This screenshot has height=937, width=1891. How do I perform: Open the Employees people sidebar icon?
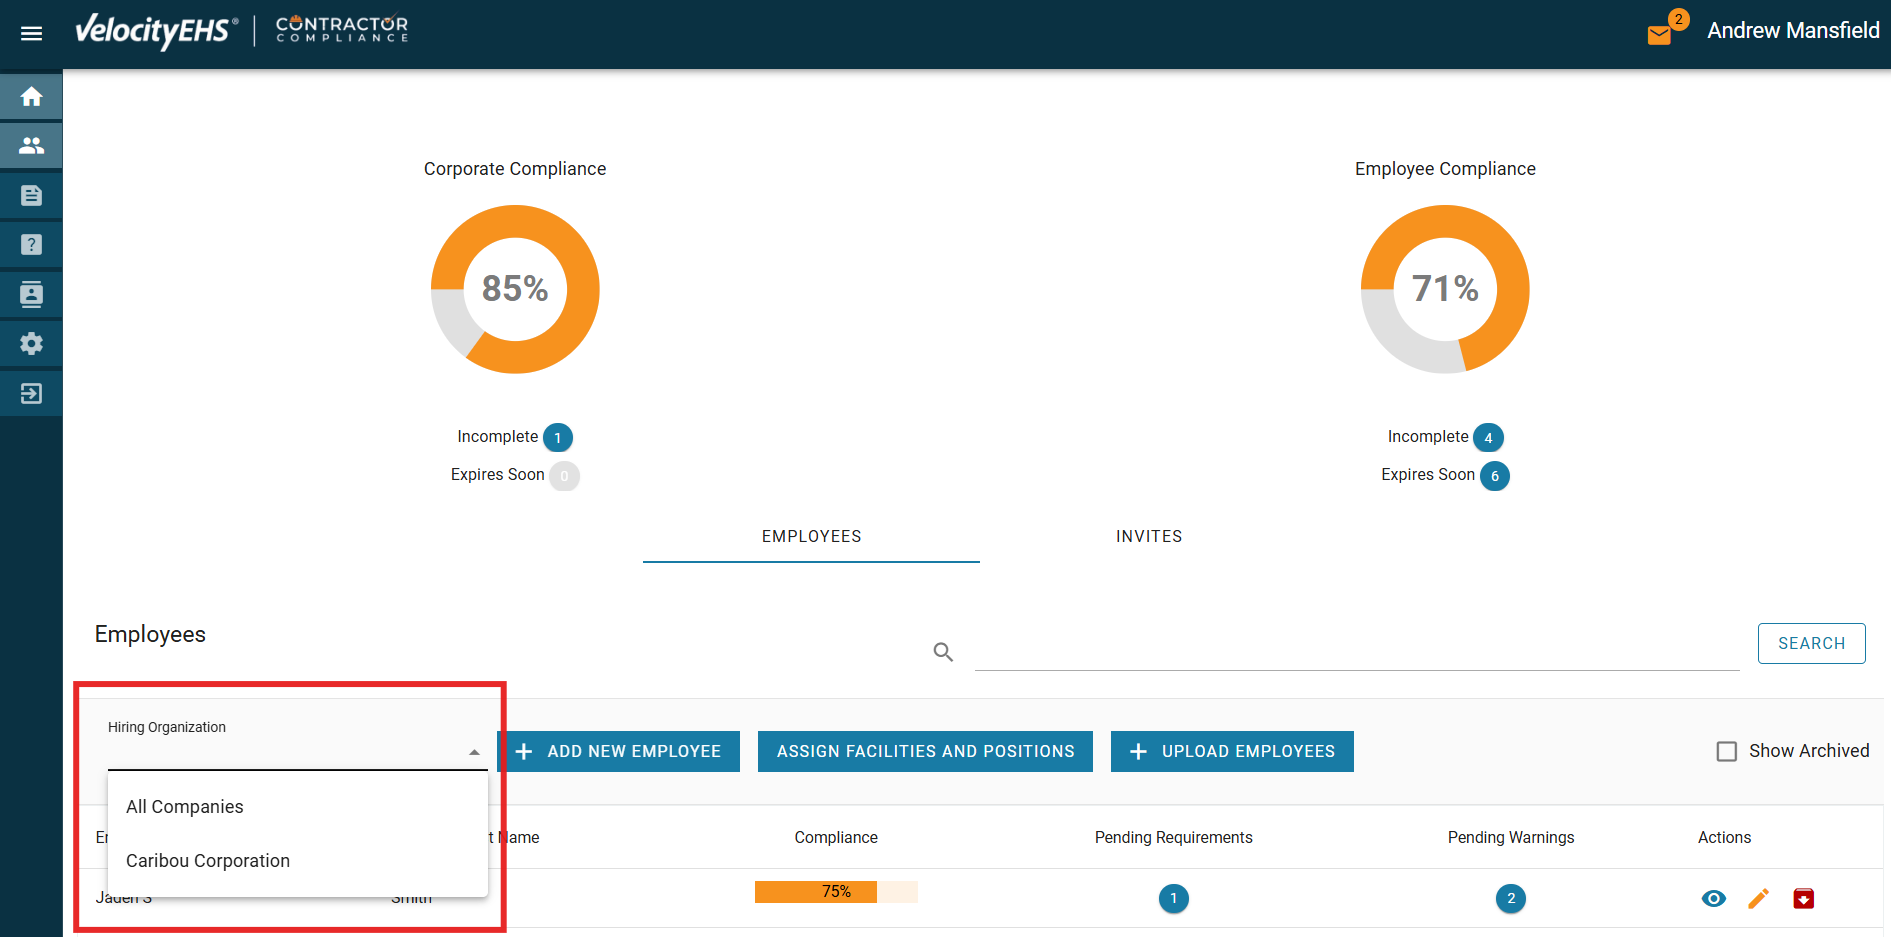31,146
